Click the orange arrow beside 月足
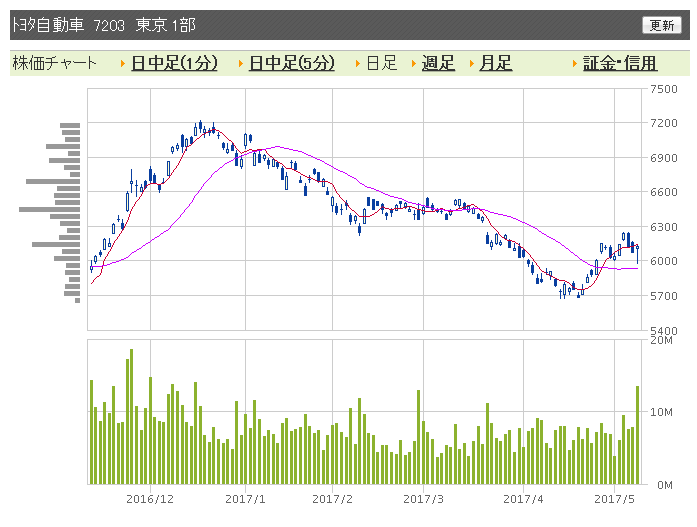 (x=472, y=64)
